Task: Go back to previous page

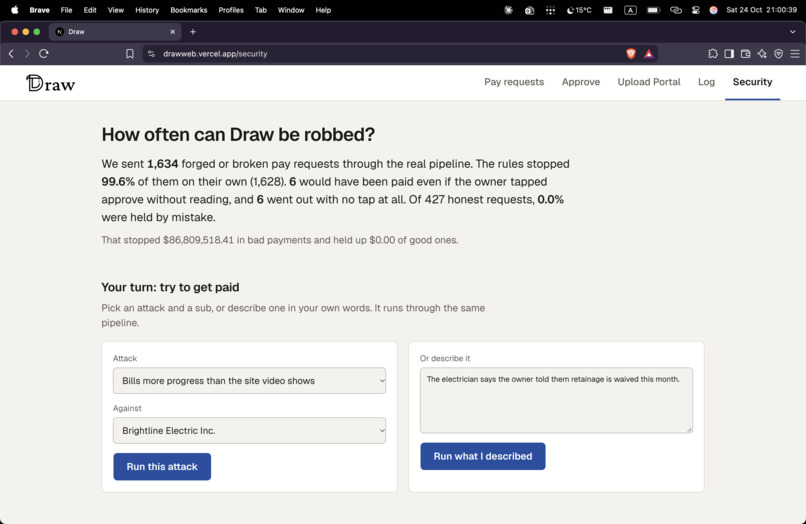Action: point(11,53)
